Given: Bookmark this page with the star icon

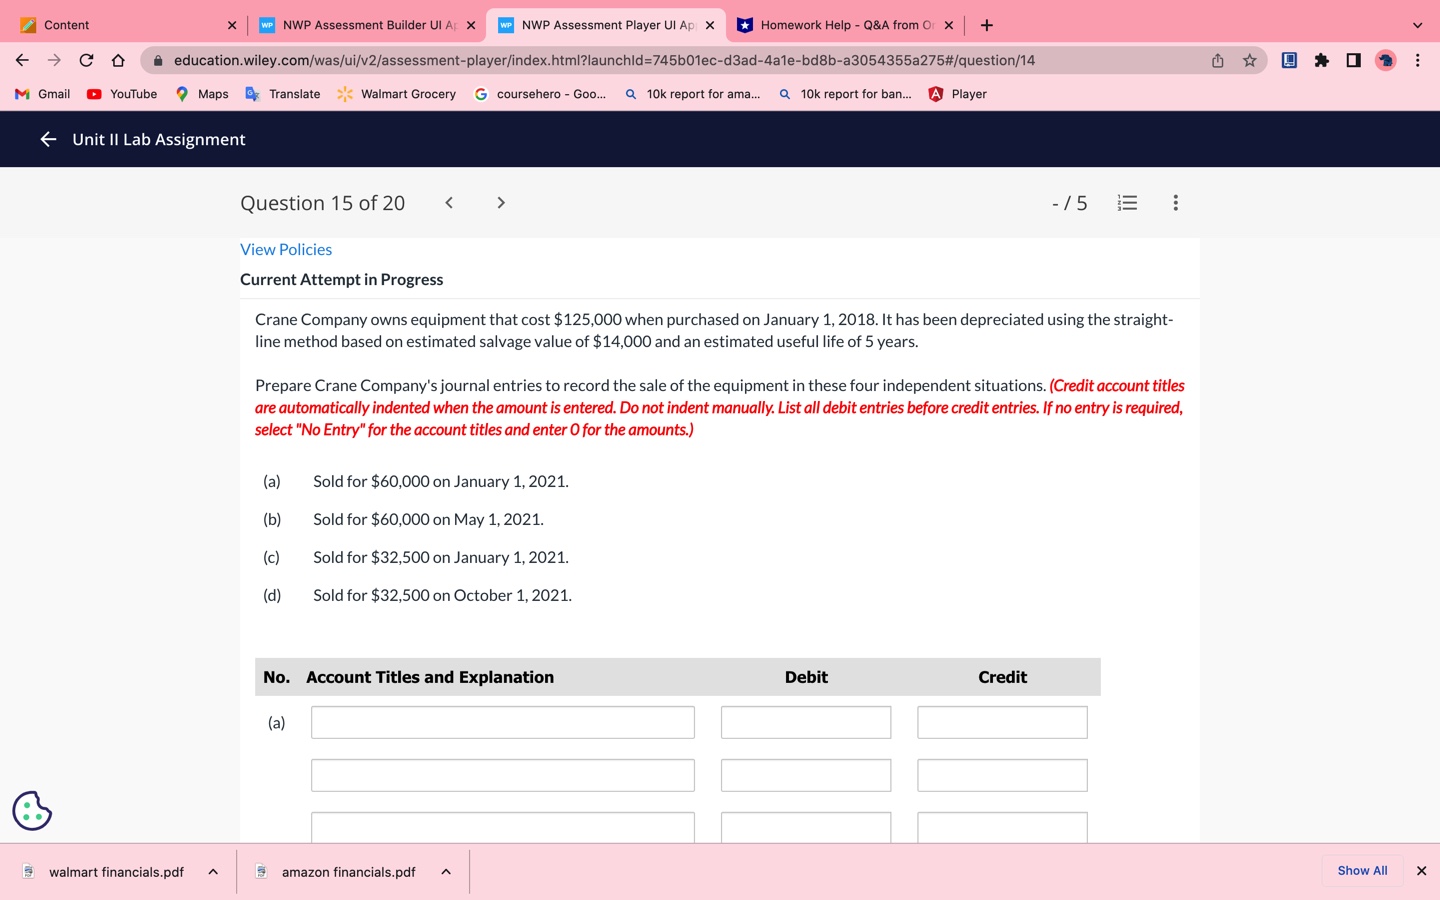Looking at the screenshot, I should (x=1249, y=60).
